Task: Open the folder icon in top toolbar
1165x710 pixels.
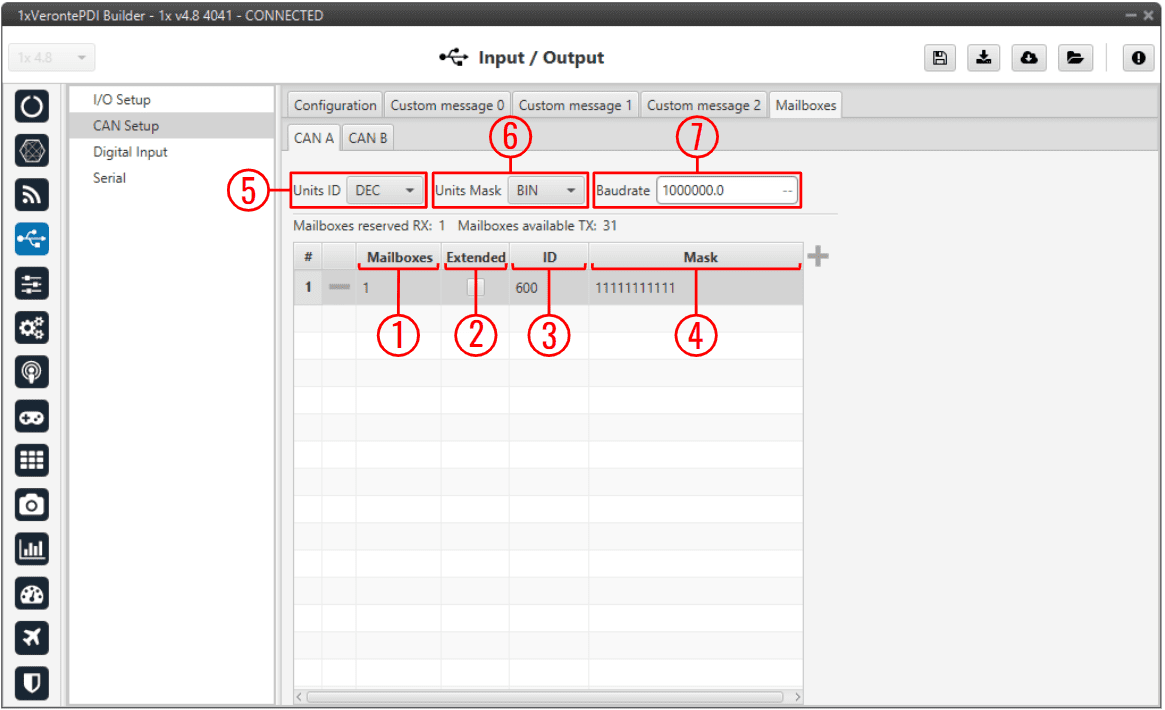Action: pyautogui.click(x=1074, y=58)
